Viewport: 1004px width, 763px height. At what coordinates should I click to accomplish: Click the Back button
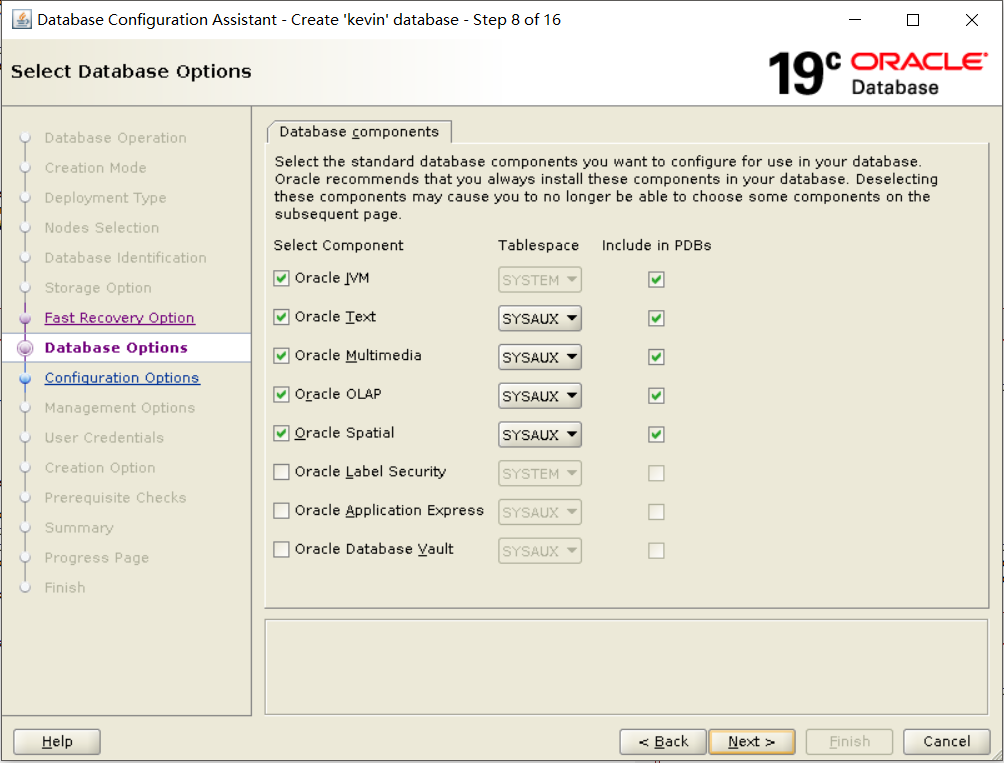coord(663,741)
